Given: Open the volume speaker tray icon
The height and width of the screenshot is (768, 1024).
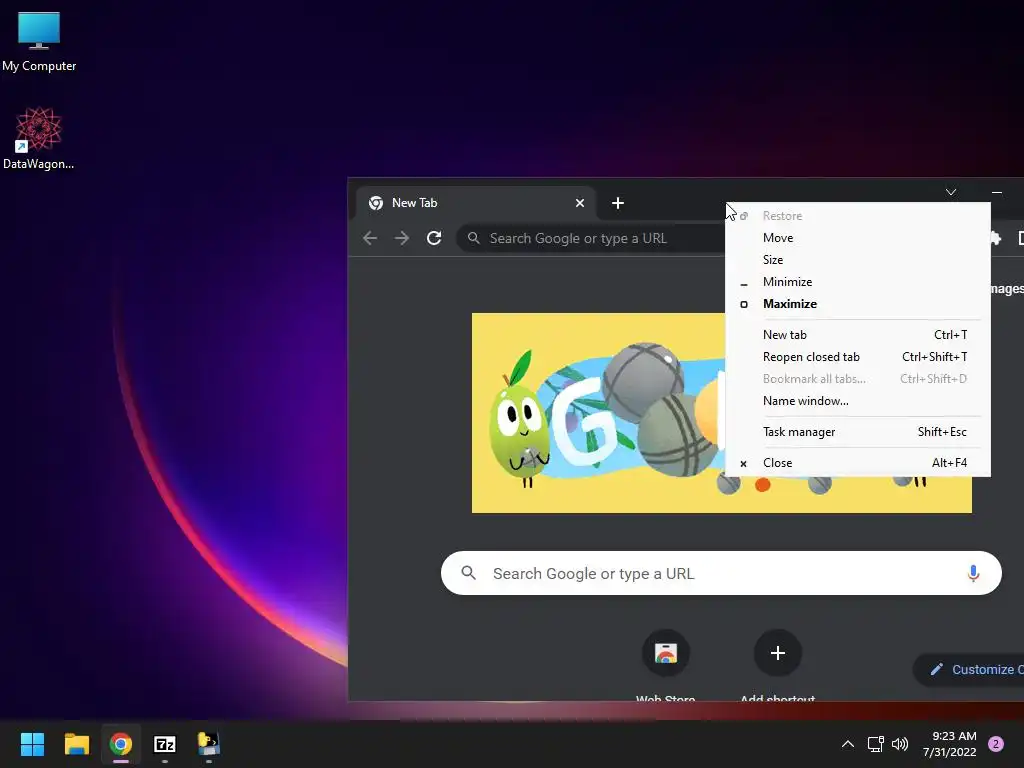Looking at the screenshot, I should (900, 744).
